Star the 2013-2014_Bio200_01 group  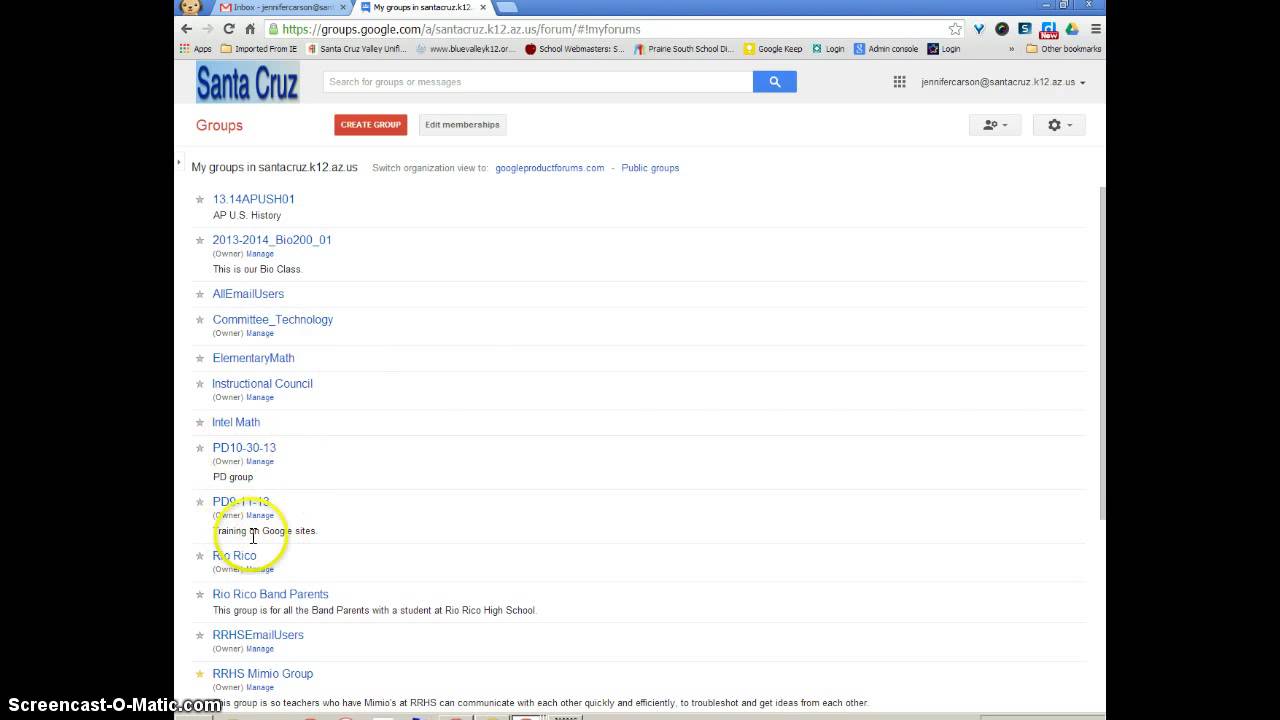tap(199, 240)
